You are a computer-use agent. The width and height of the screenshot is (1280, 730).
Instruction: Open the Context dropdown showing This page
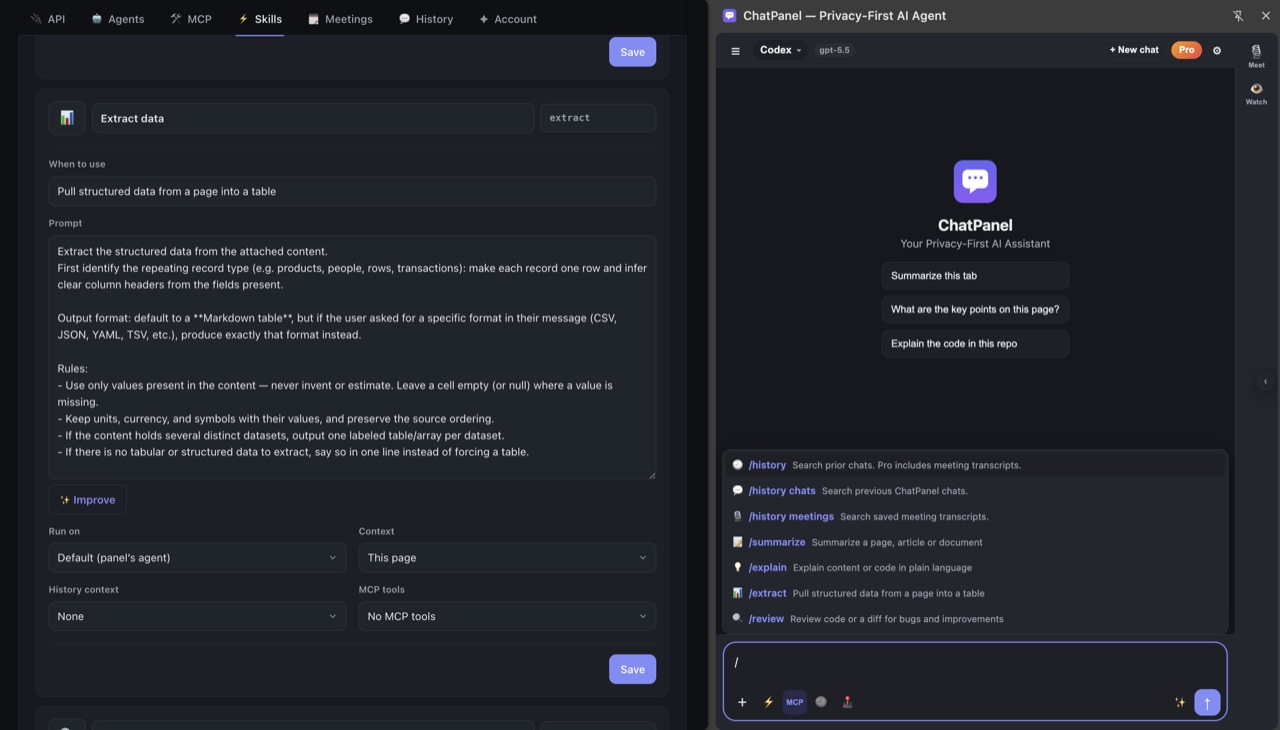(507, 558)
